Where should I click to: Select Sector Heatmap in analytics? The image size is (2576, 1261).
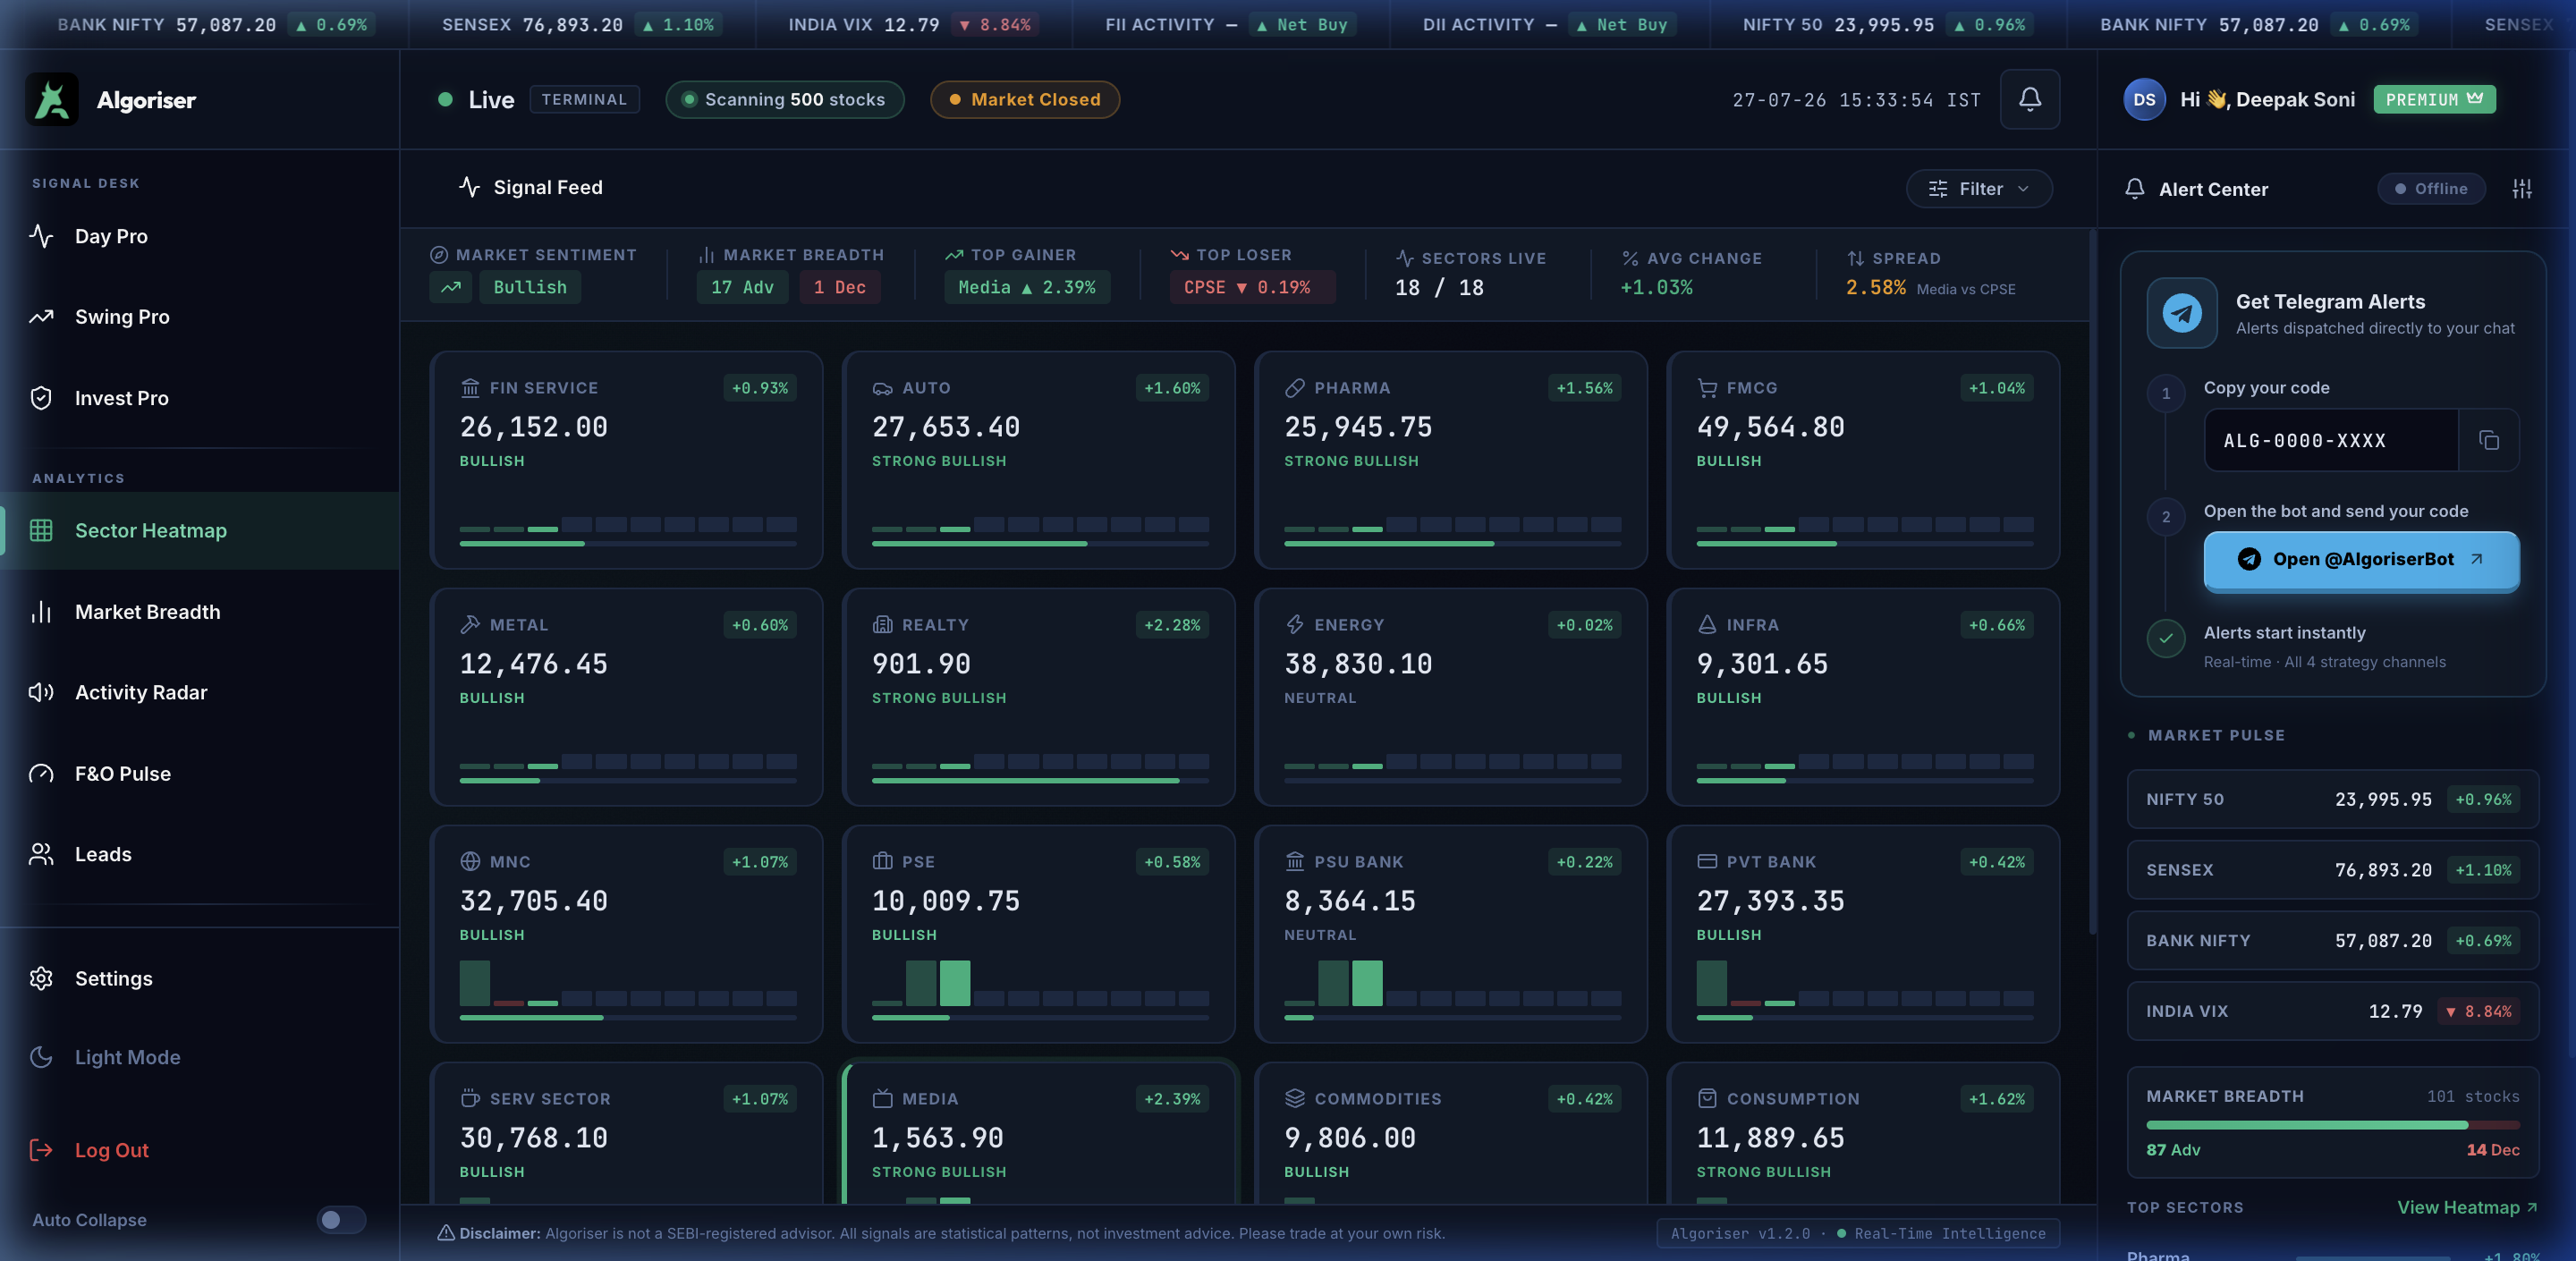tap(200, 530)
